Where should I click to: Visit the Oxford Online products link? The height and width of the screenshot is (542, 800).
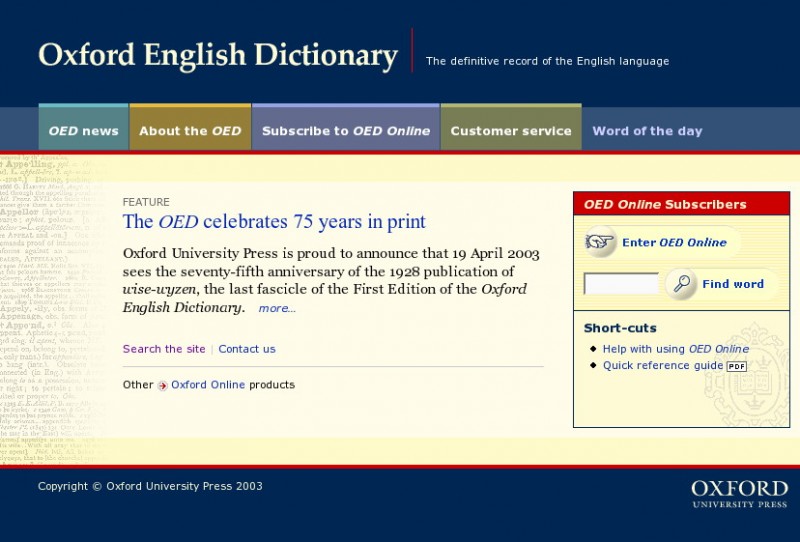click(x=208, y=385)
